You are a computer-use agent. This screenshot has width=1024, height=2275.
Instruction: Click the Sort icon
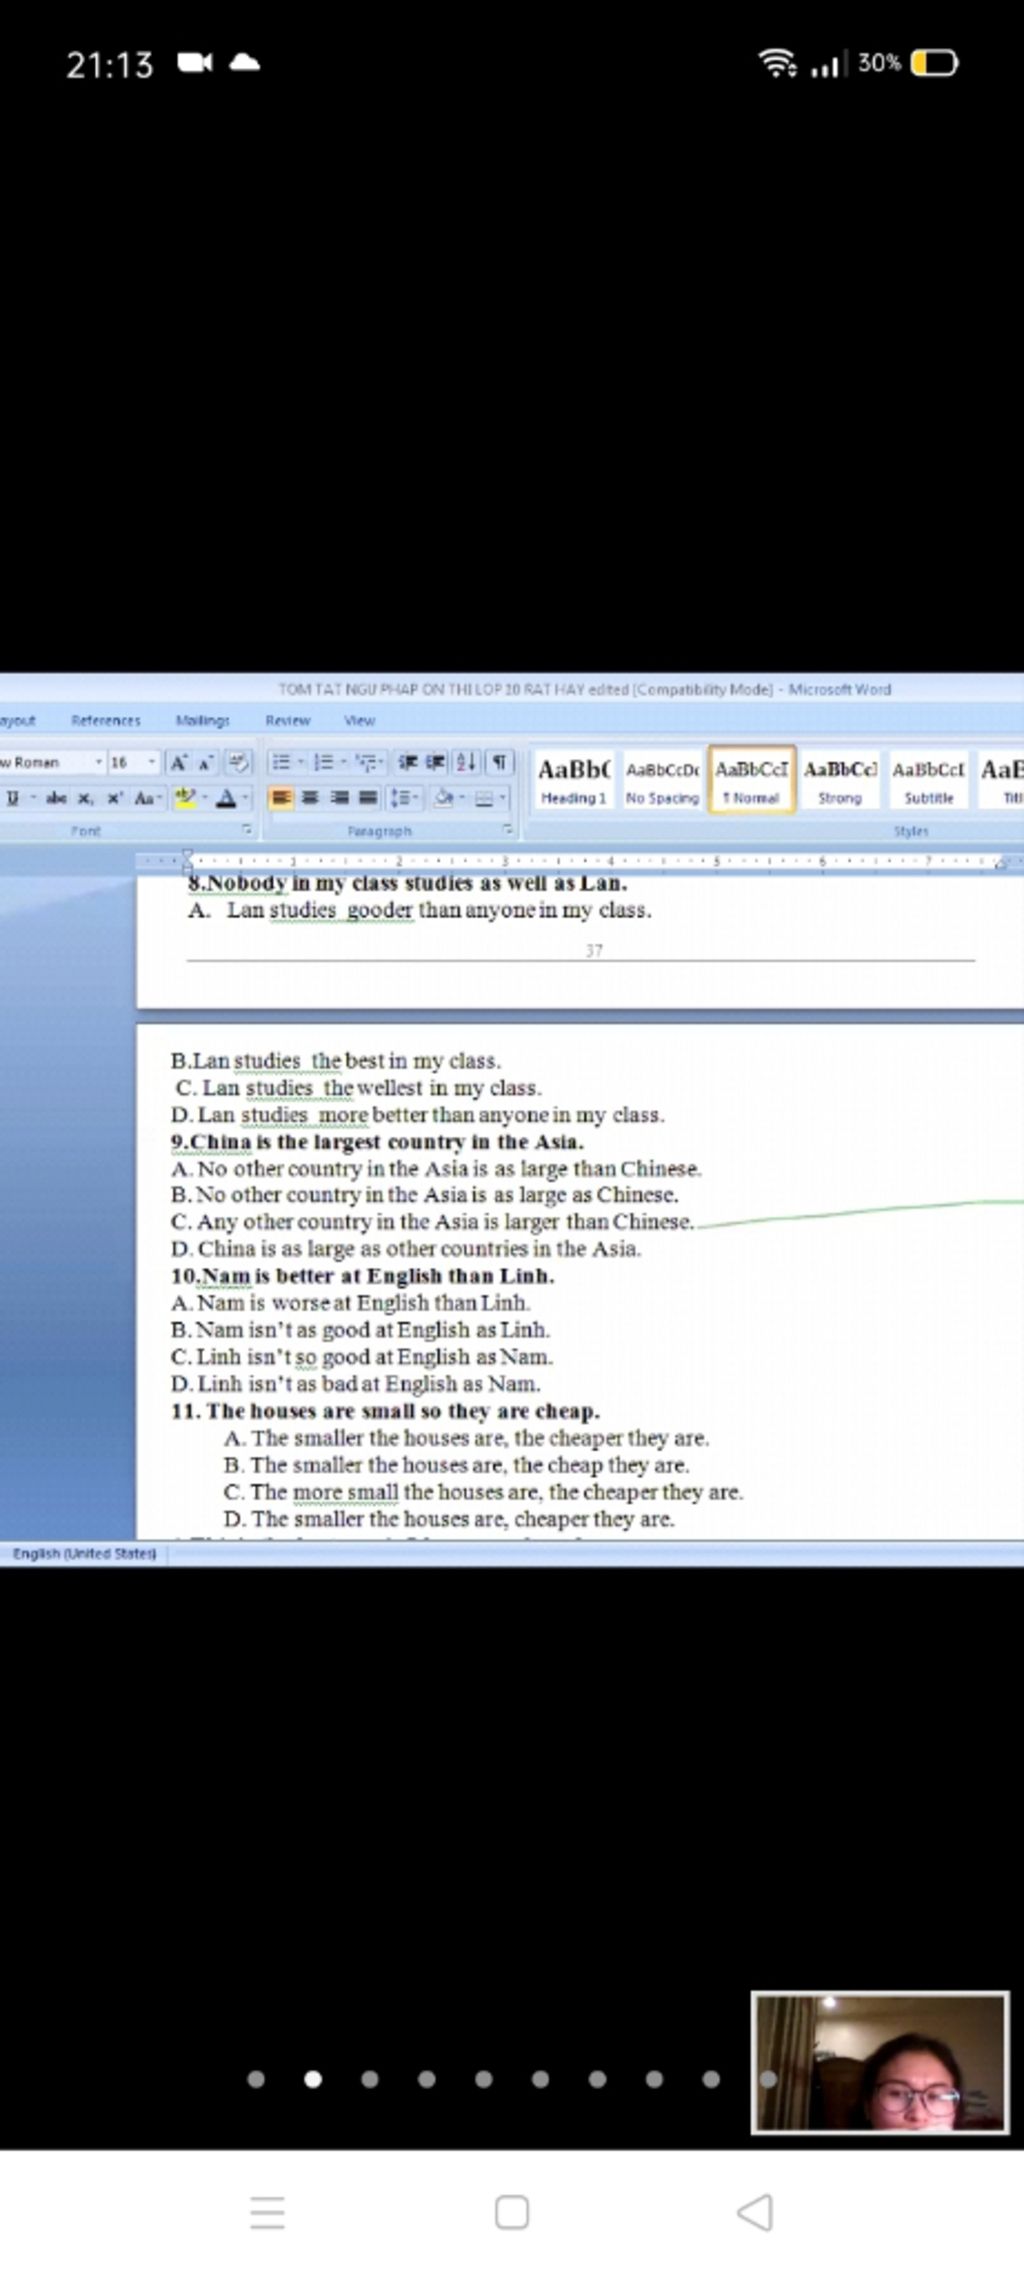pos(466,762)
